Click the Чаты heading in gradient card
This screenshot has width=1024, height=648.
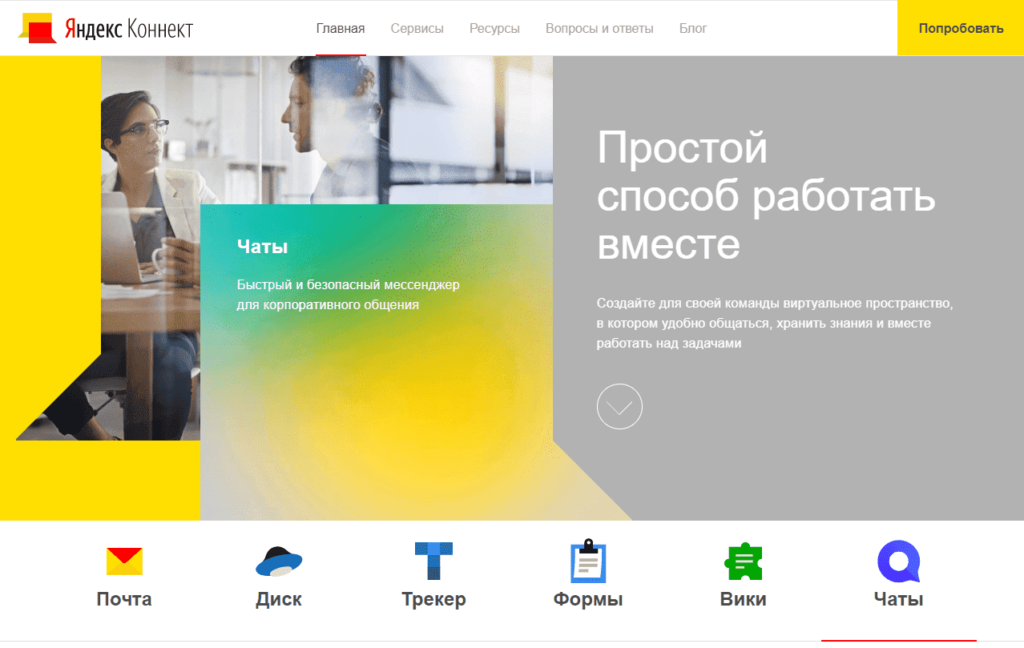(x=262, y=247)
